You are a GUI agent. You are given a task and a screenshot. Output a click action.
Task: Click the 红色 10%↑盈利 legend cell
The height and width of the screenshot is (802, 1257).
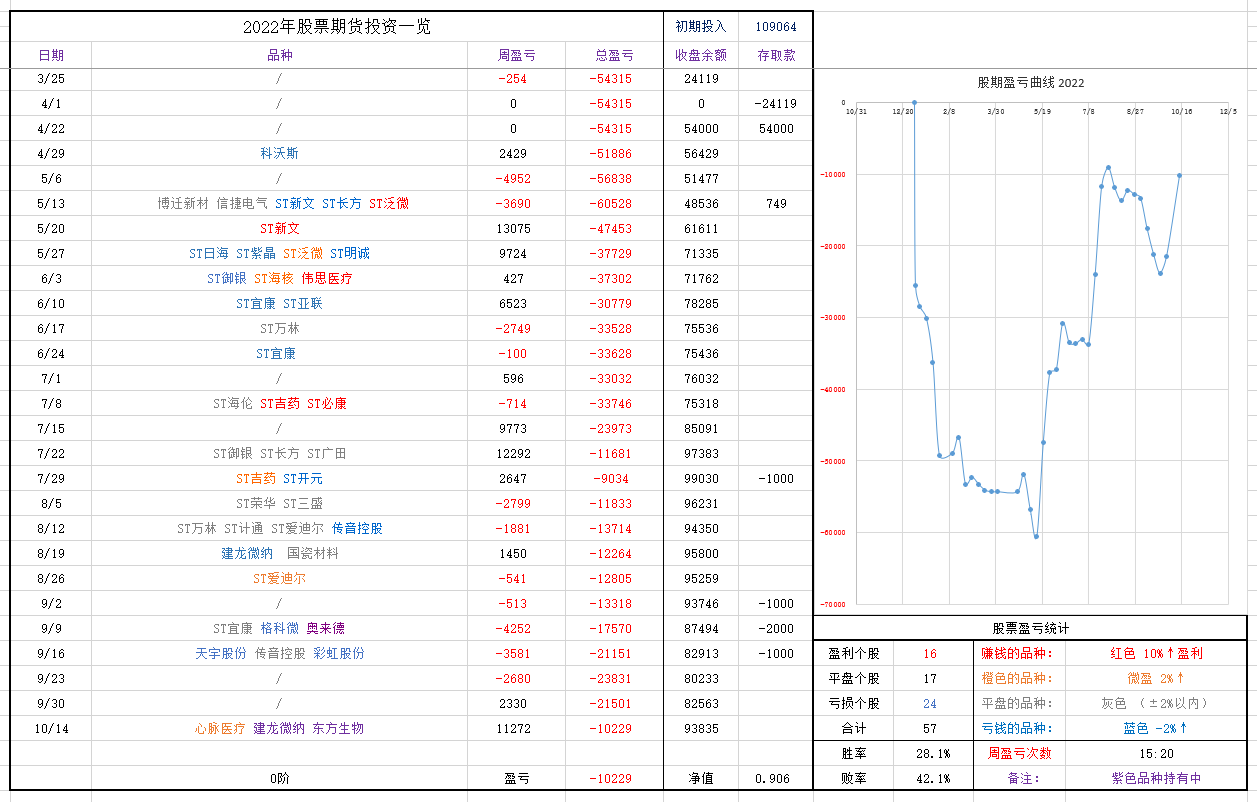tap(1157, 653)
